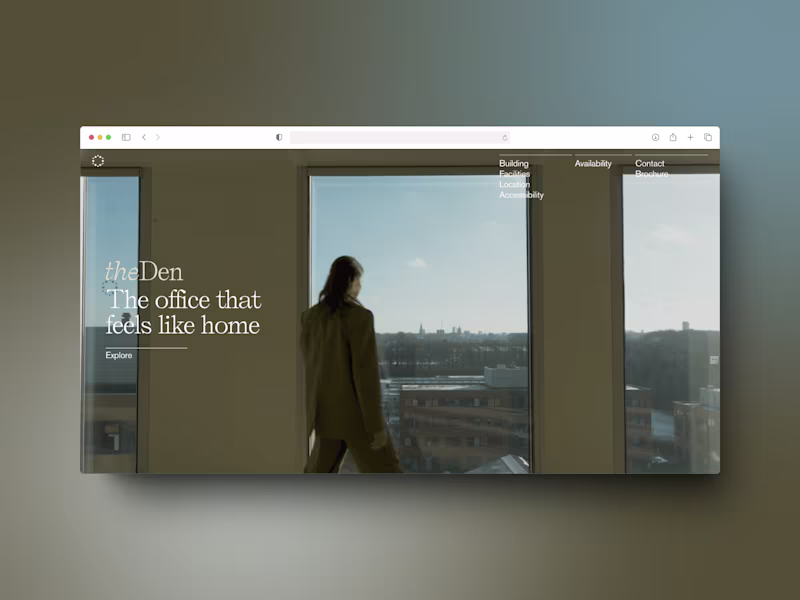Toggle the Safari sidebar icon
800x600 pixels.
126,137
